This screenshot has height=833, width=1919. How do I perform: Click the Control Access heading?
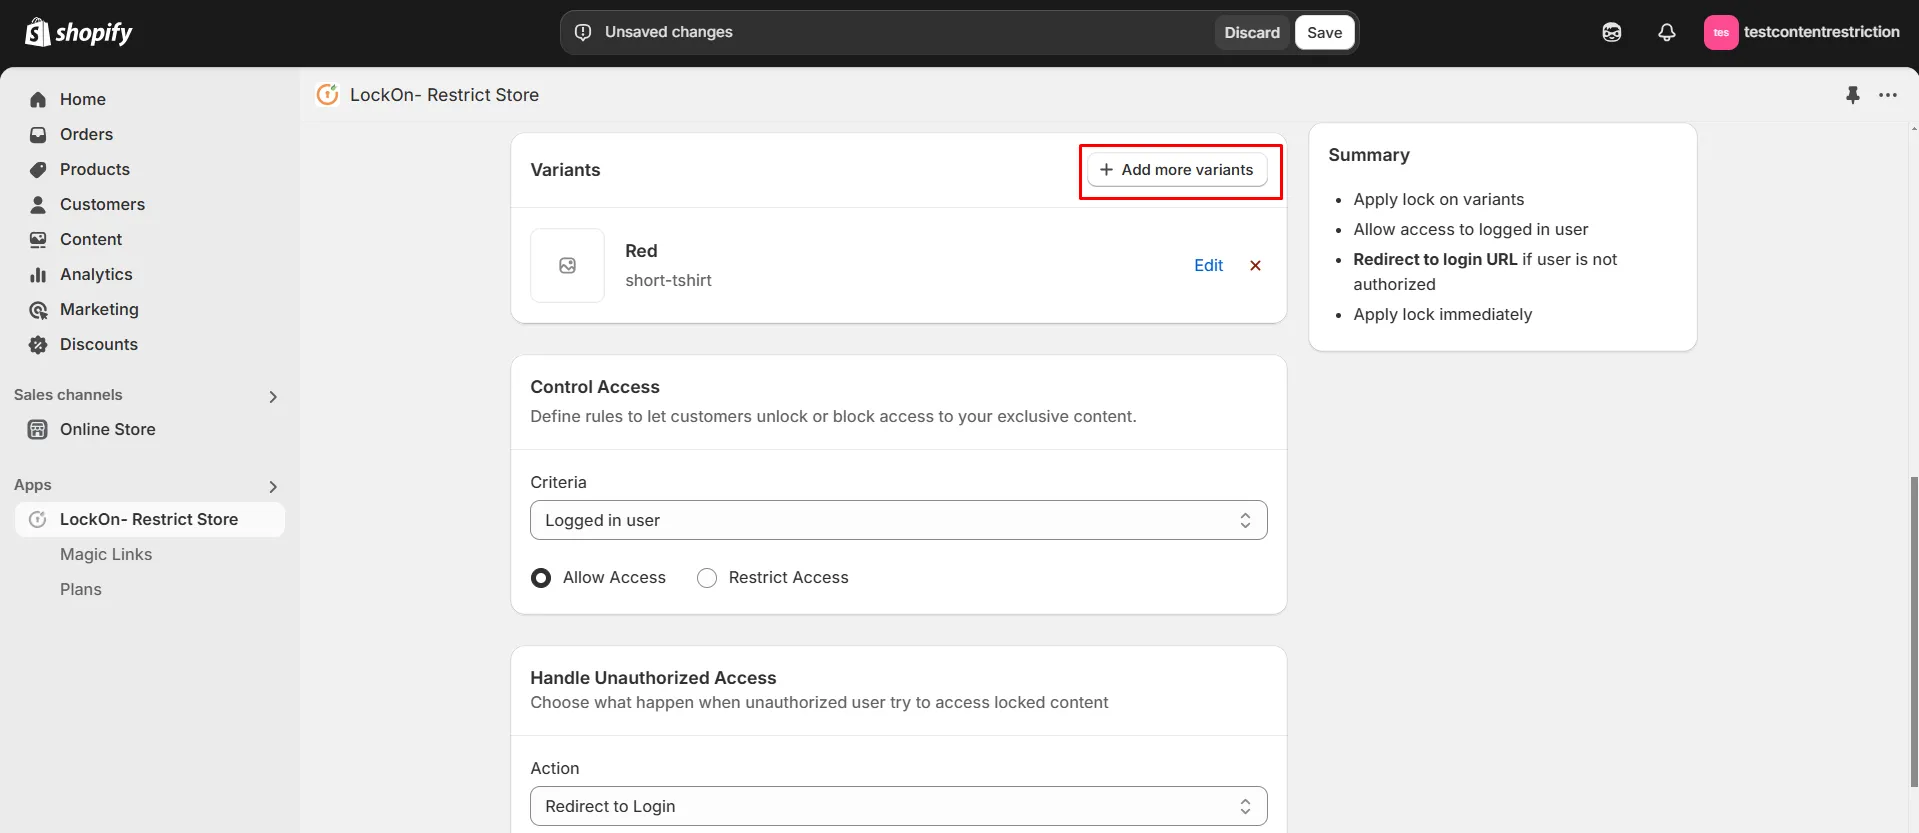[595, 387]
